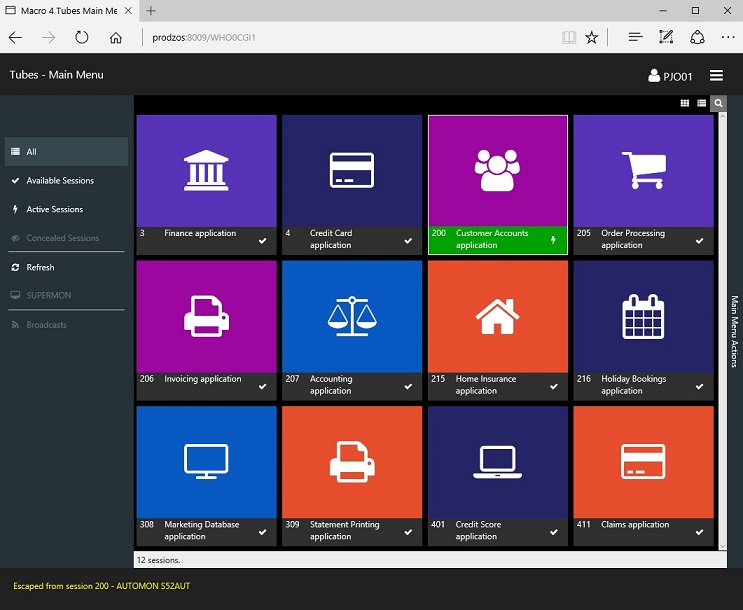The width and height of the screenshot is (743, 610).
Task: Open the Finance application bank icon tile
Action: click(x=205, y=170)
